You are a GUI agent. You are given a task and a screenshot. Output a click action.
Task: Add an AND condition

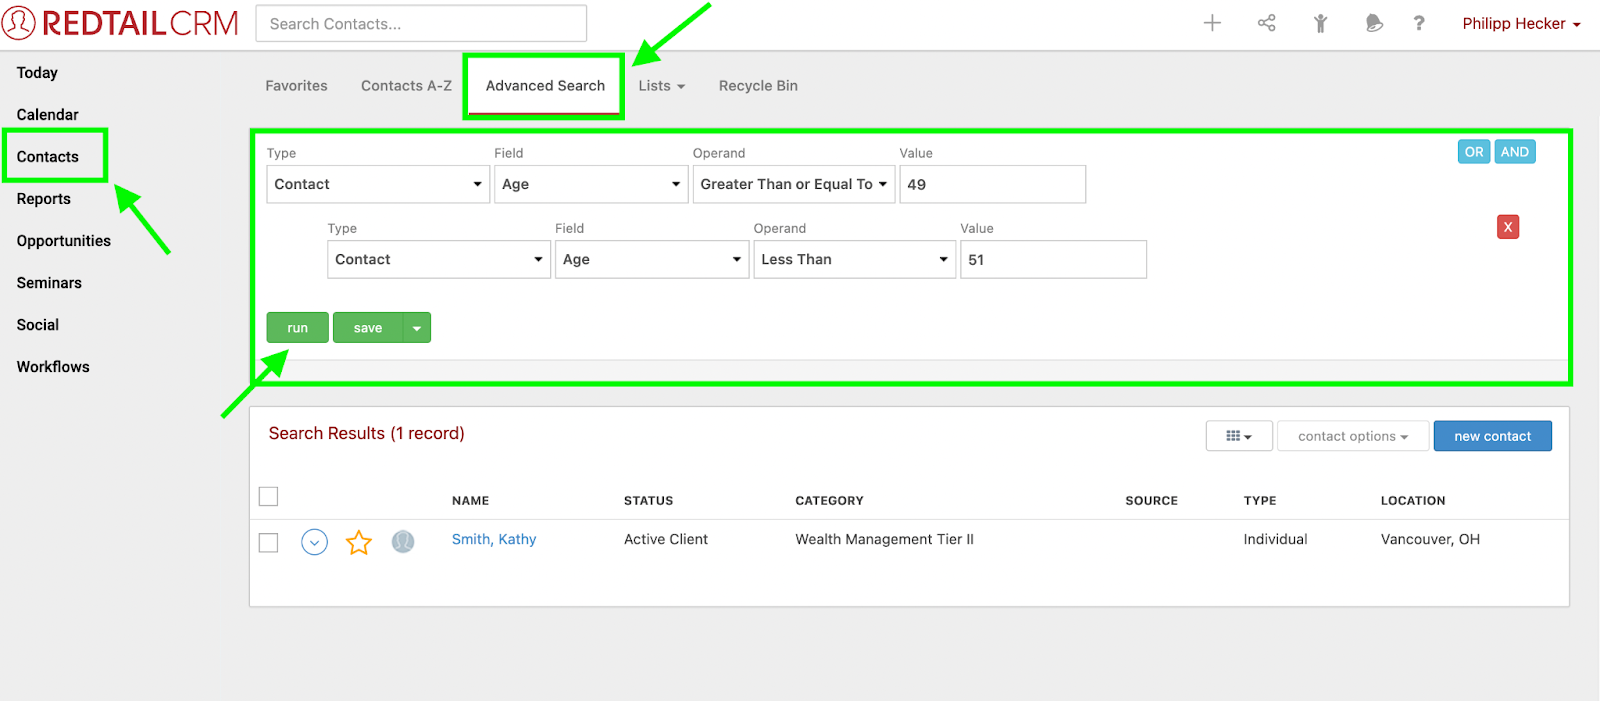(1515, 152)
